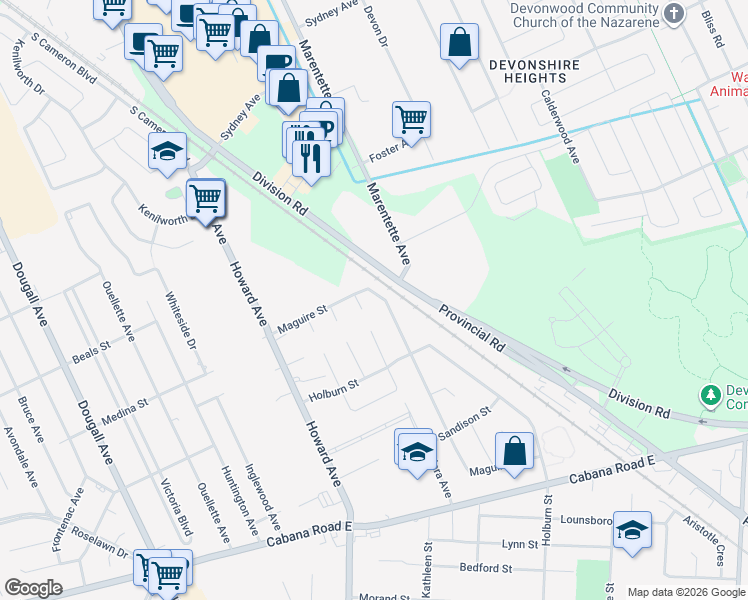
Task: Click the 'Inglewood Ave' street label
Action: [262, 497]
